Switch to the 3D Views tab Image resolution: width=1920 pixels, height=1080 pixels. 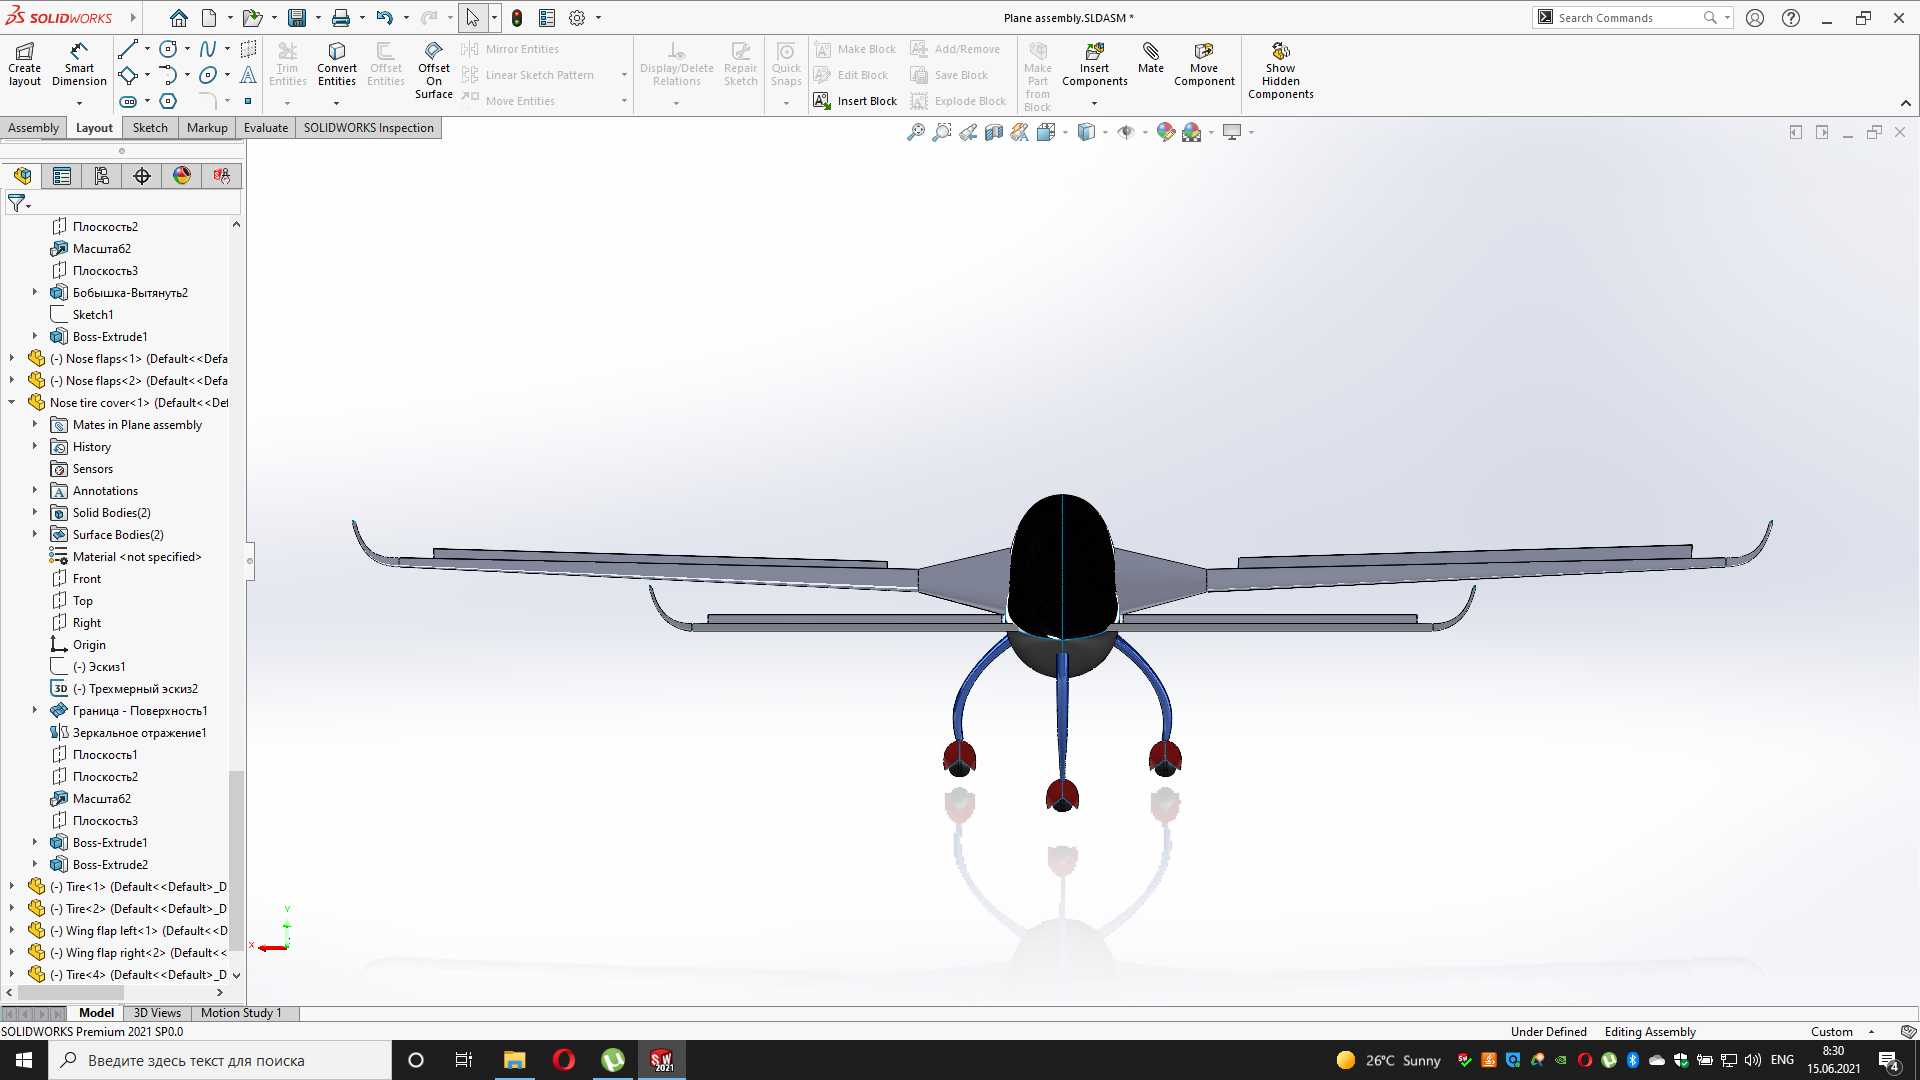point(157,1013)
